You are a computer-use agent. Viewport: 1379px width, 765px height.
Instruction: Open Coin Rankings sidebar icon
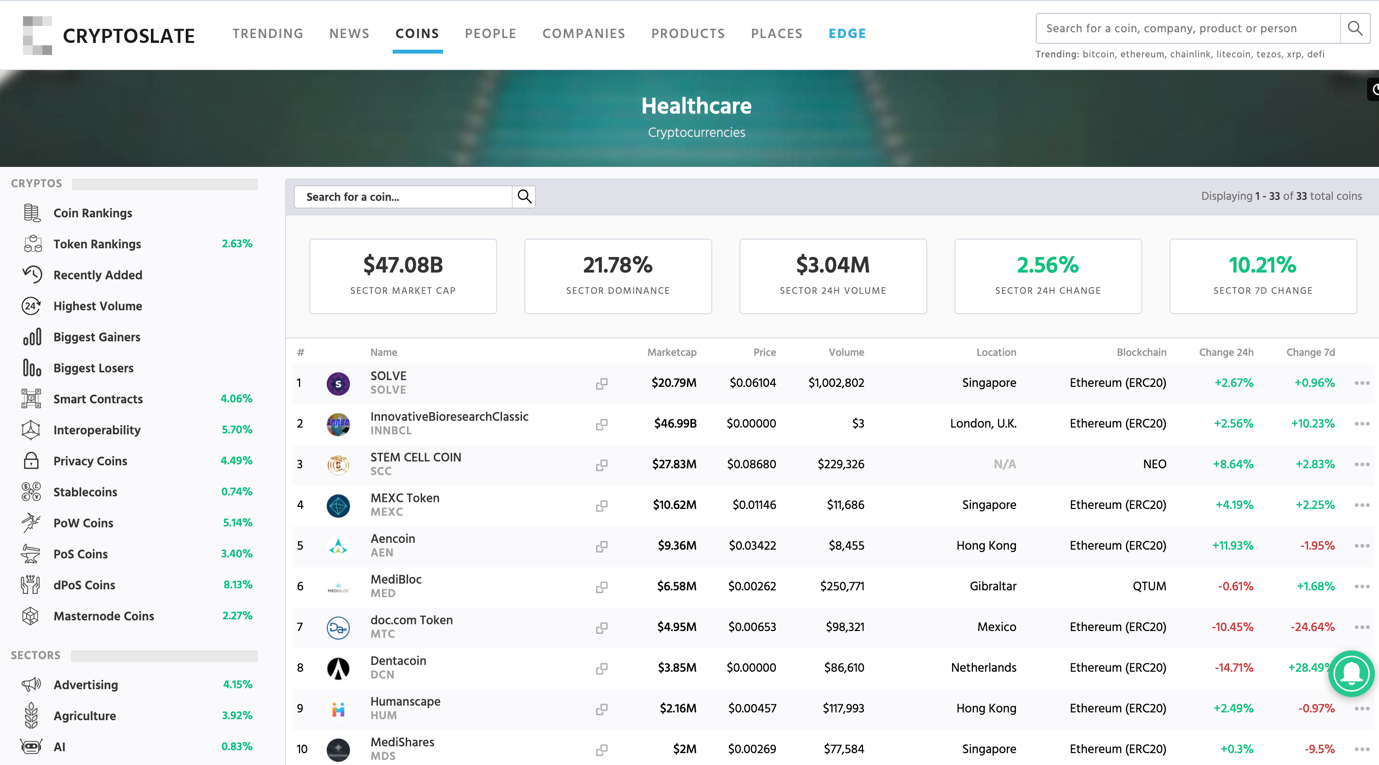pyautogui.click(x=32, y=213)
